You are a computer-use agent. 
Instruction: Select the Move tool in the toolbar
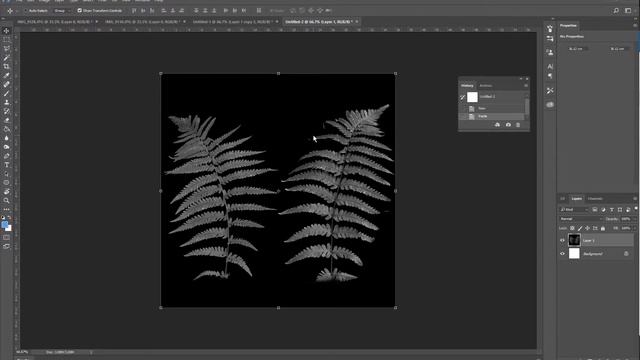[x=7, y=31]
